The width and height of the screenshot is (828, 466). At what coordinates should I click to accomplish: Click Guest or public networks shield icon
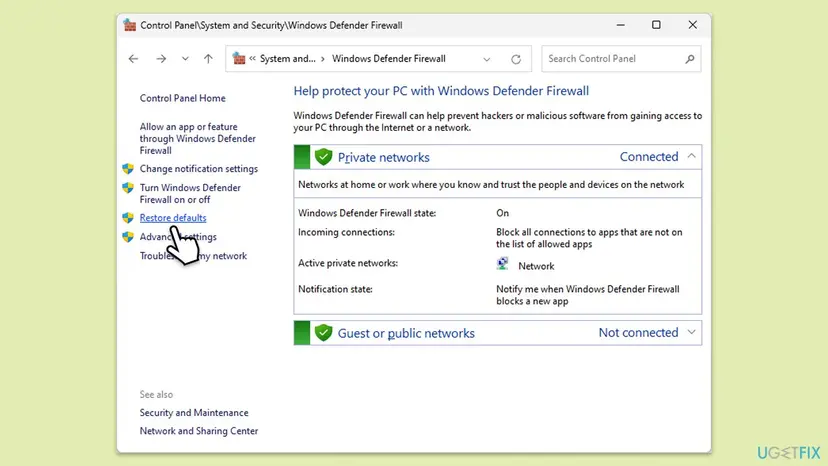[323, 333]
